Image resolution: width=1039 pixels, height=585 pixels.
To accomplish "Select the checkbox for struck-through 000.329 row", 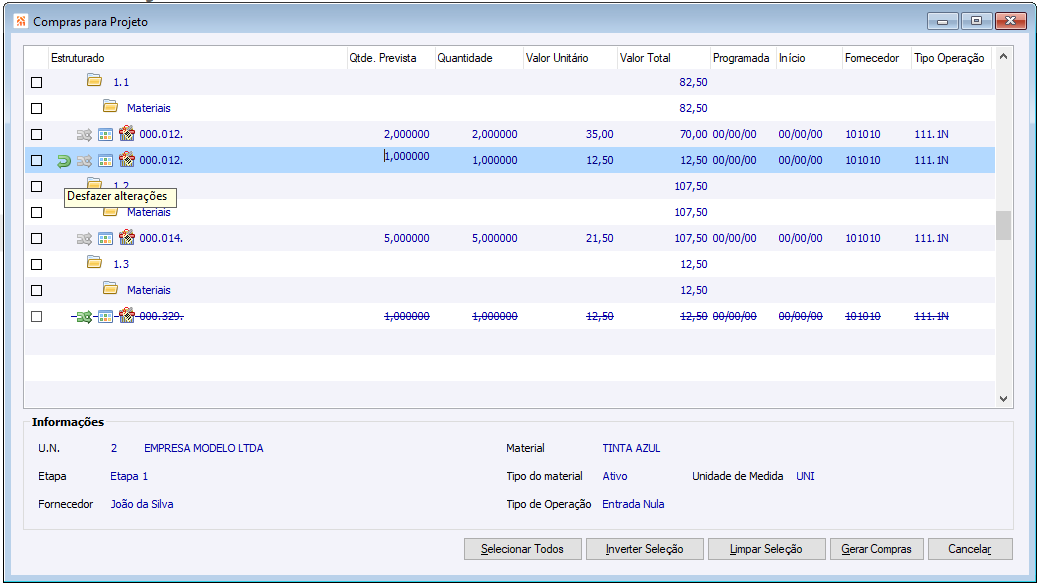I will 36,317.
